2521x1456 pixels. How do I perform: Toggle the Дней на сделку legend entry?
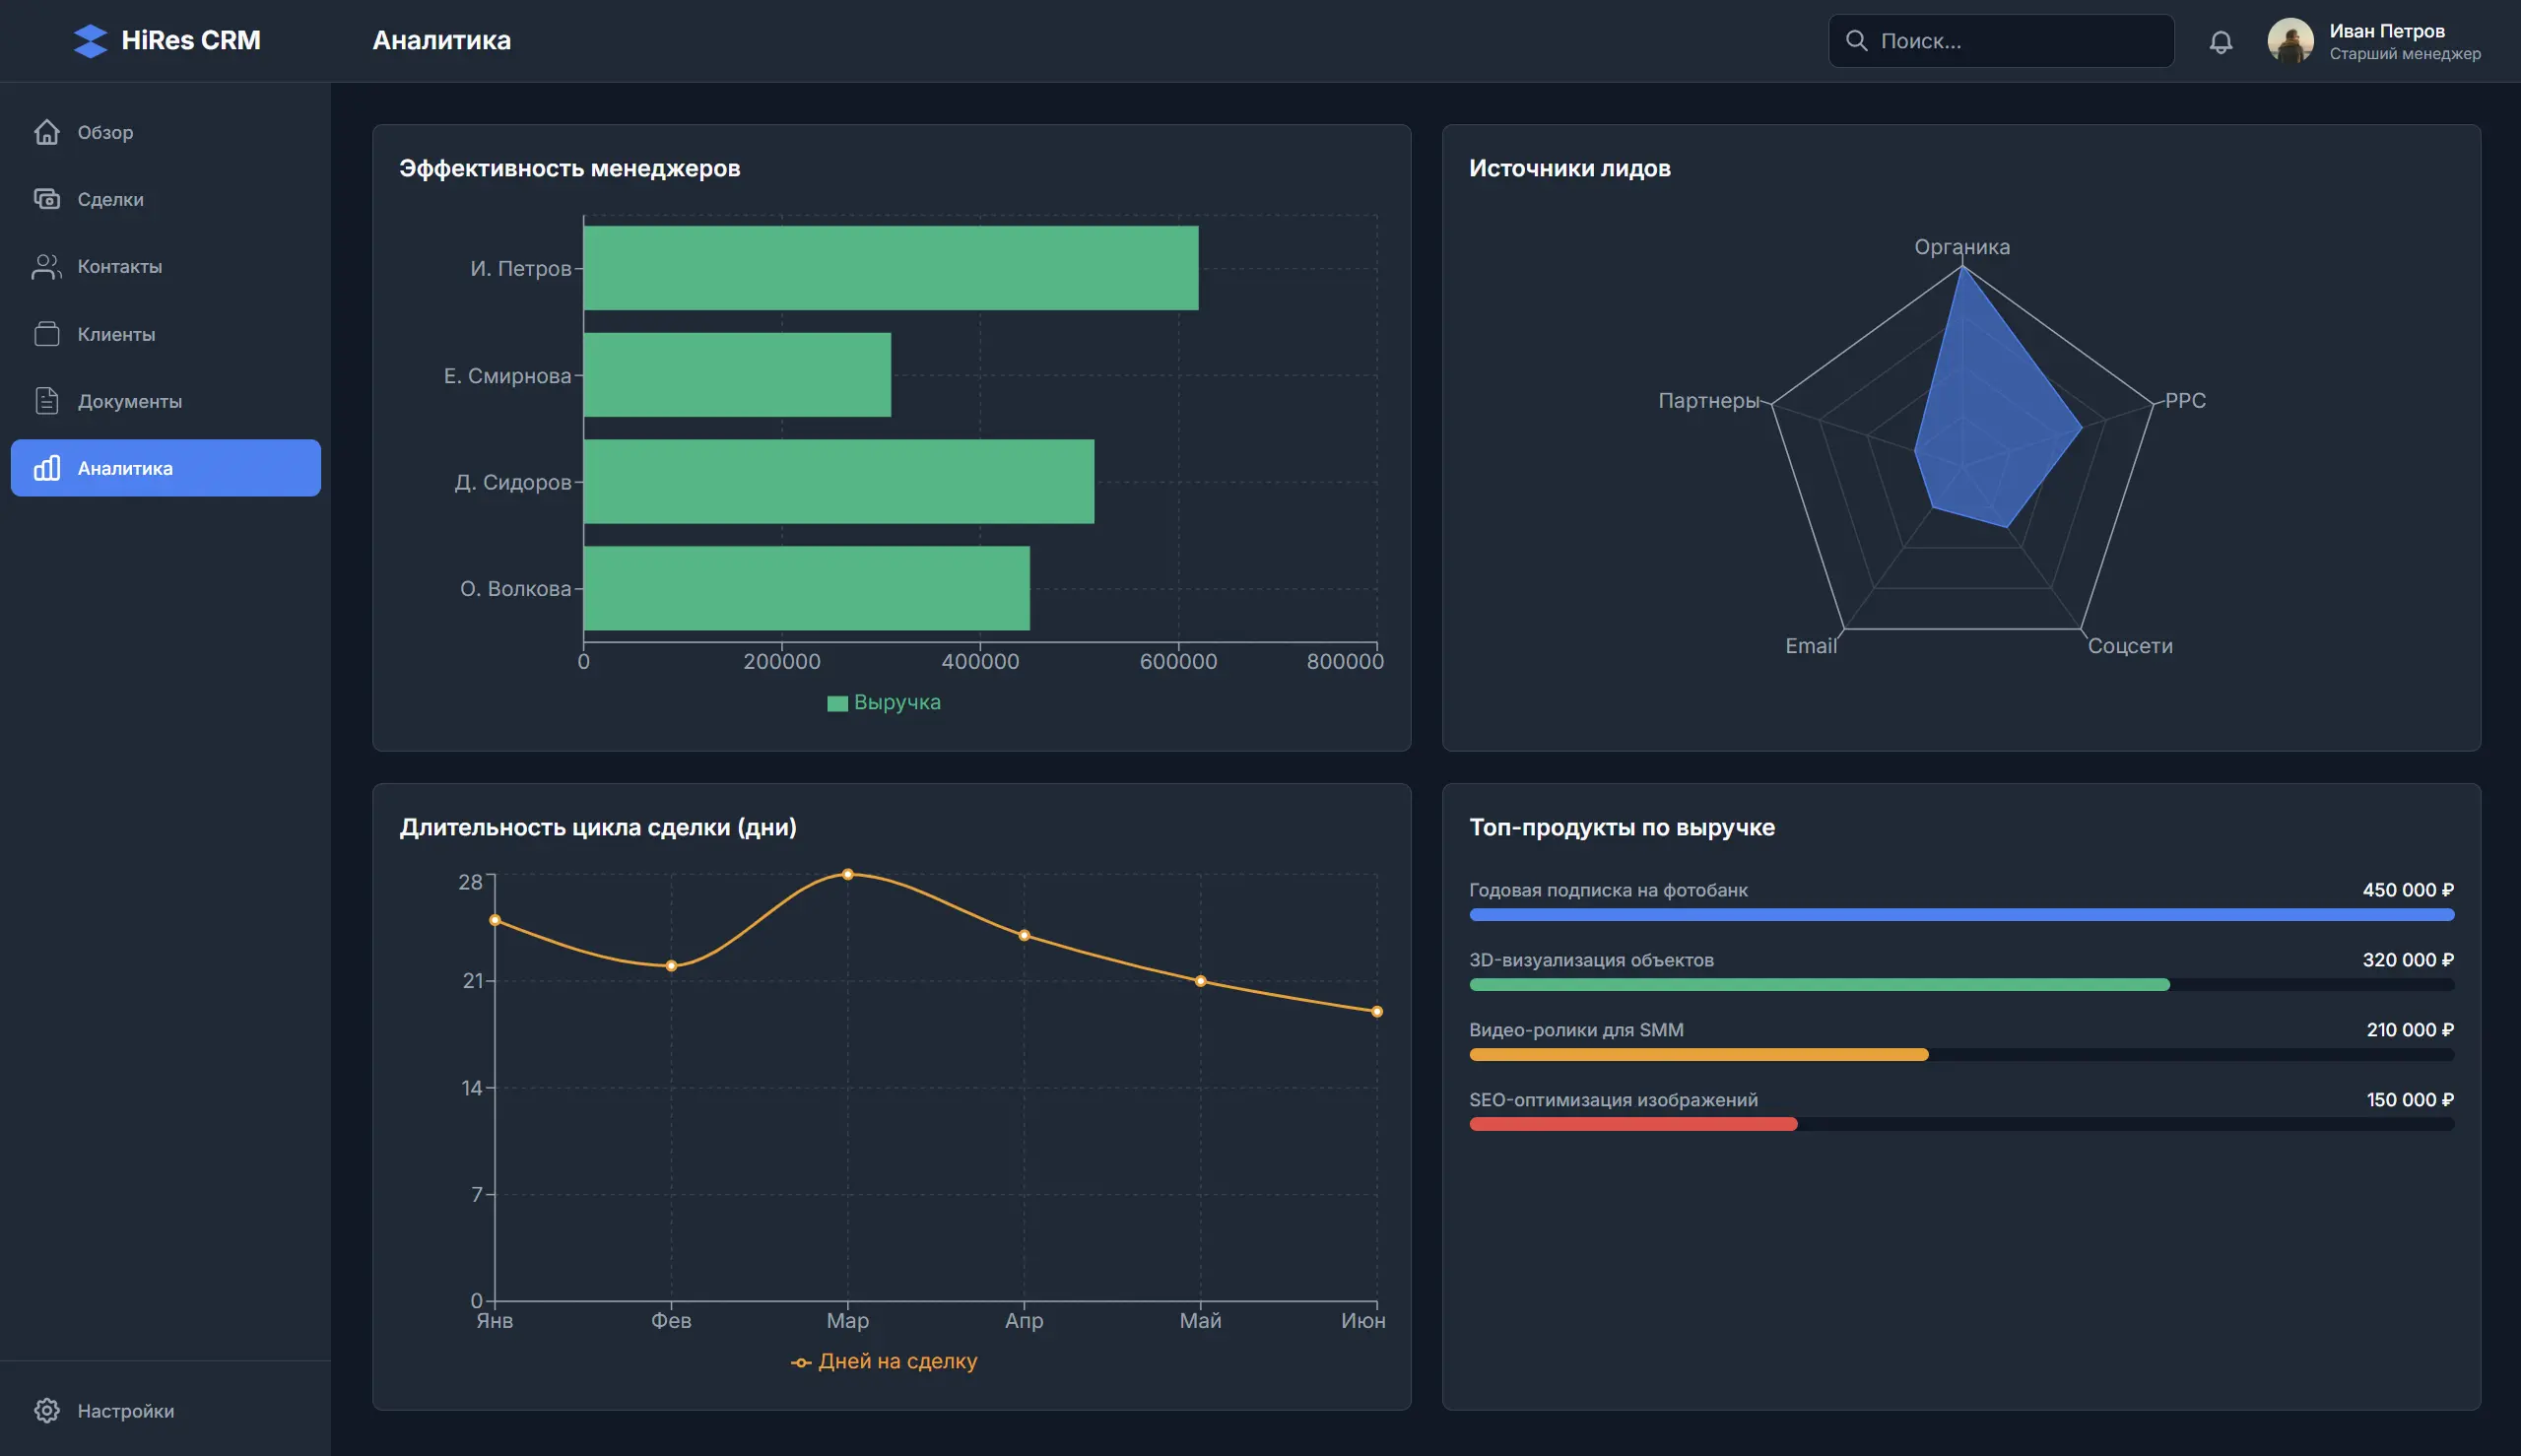[x=885, y=1361]
